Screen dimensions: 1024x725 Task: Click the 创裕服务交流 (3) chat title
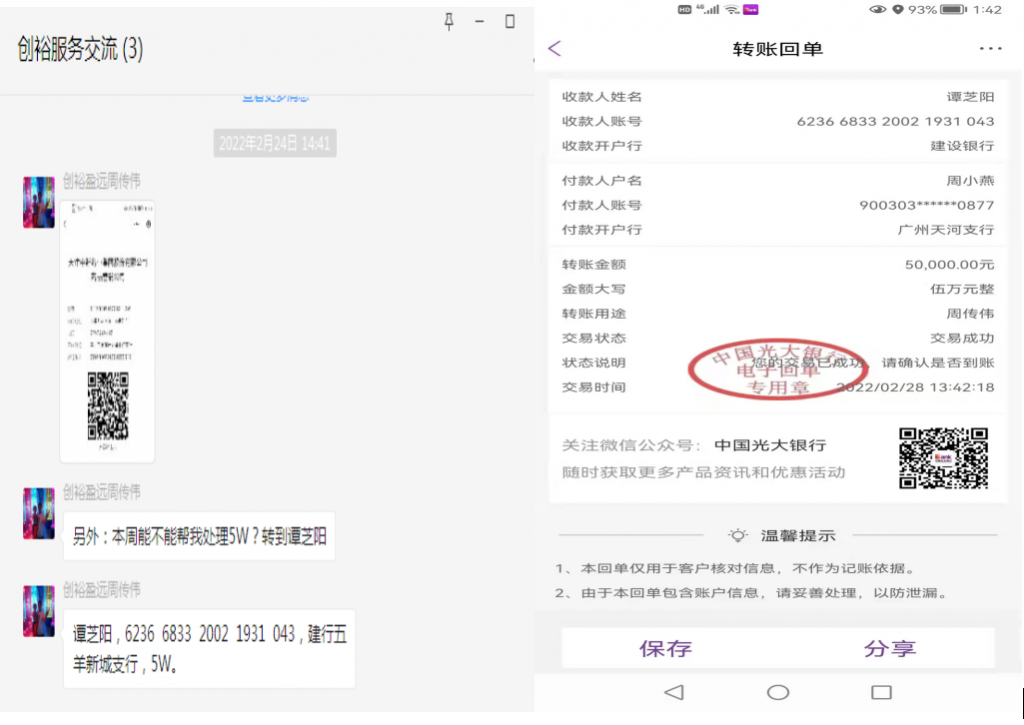coord(80,49)
